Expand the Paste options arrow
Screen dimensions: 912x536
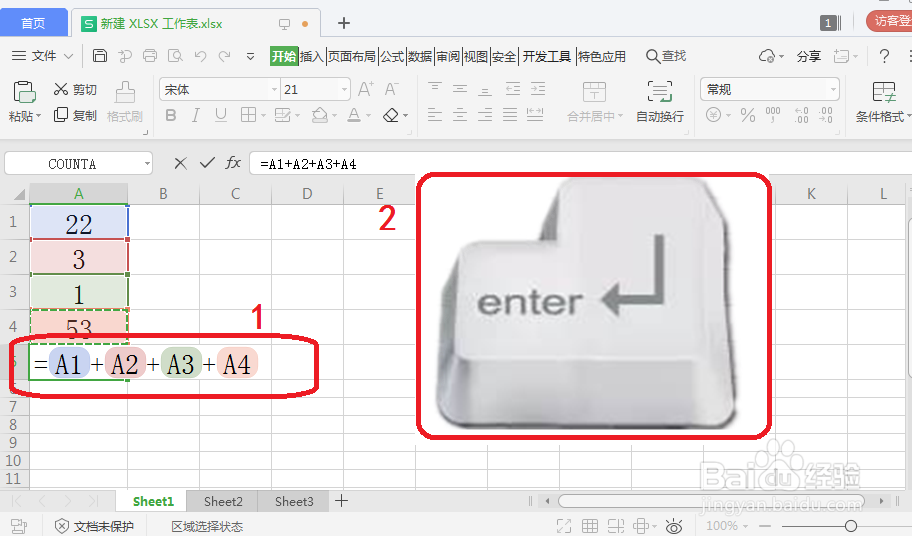(x=38, y=116)
